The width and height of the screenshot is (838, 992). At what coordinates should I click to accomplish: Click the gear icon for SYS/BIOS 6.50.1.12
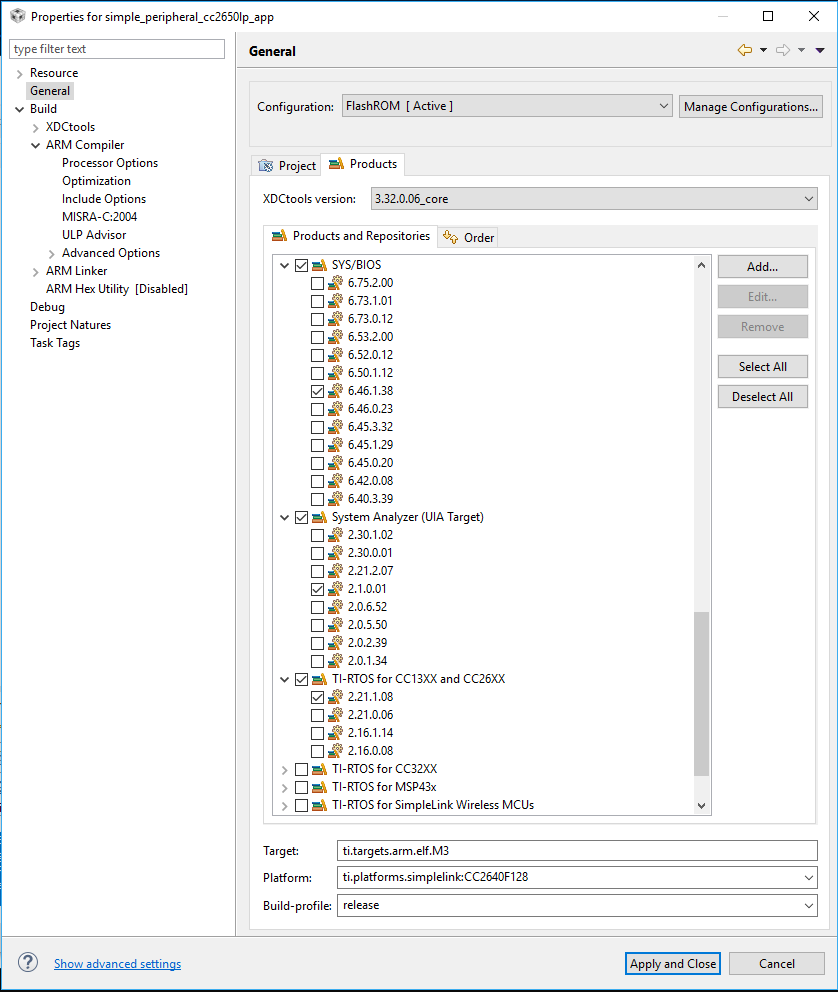(x=335, y=373)
